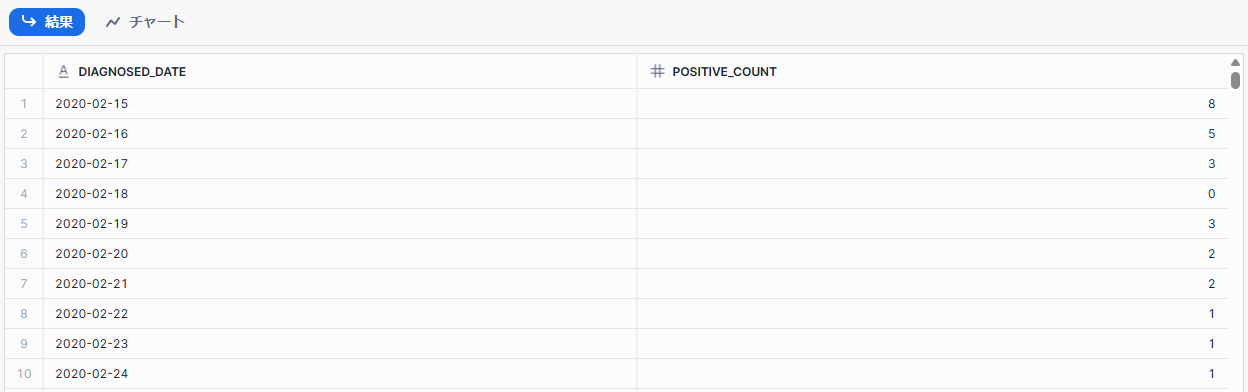This screenshot has width=1248, height=392.
Task: Select row number 10
Action: [24, 374]
